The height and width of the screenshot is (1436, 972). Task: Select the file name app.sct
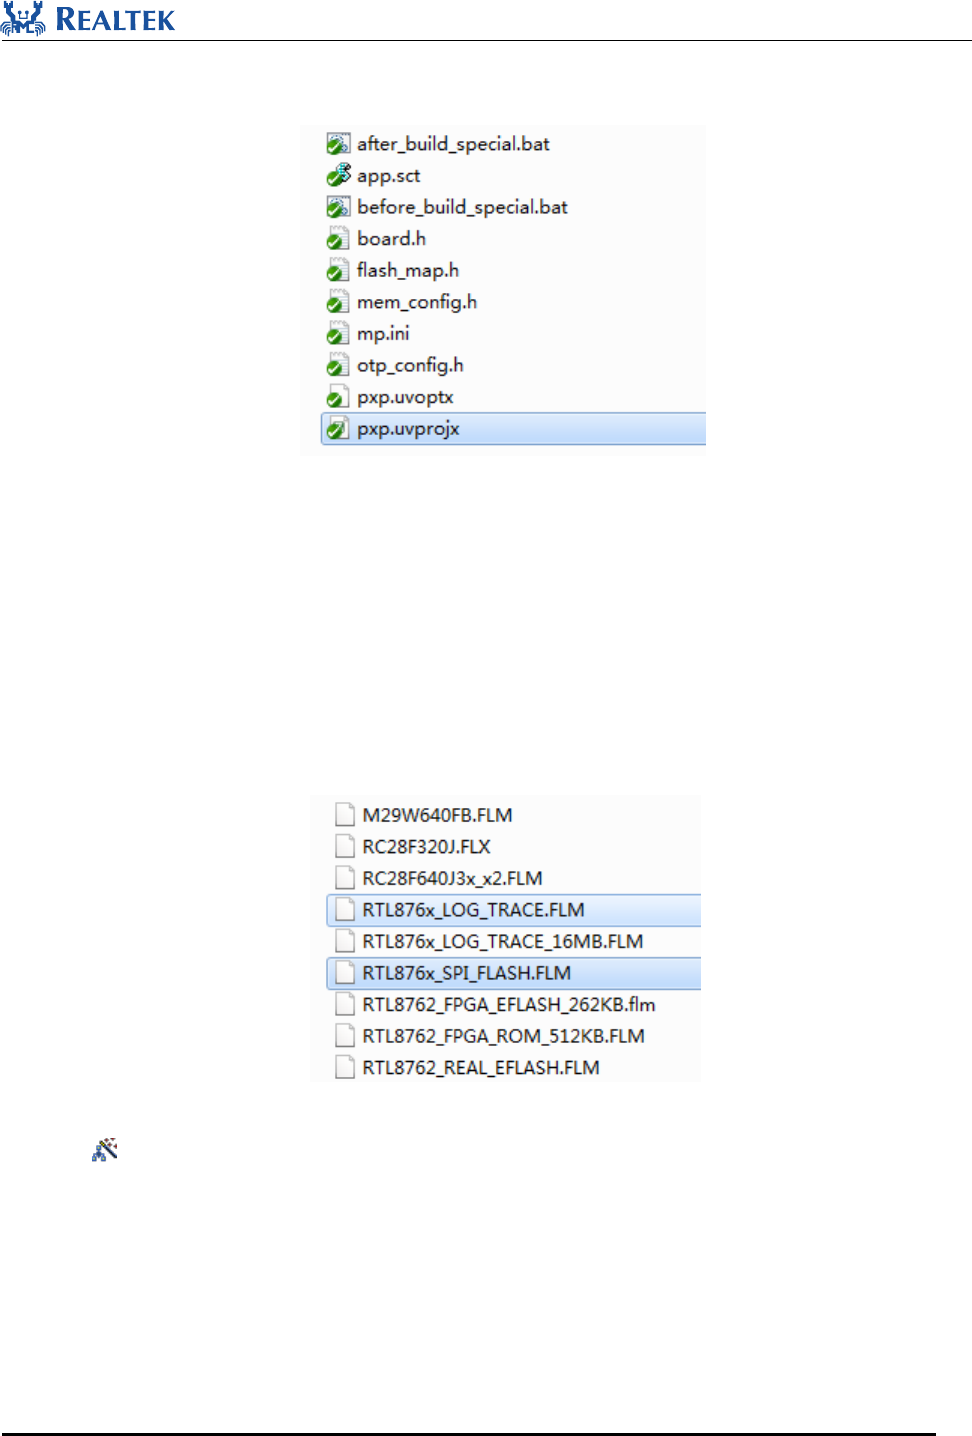(388, 176)
